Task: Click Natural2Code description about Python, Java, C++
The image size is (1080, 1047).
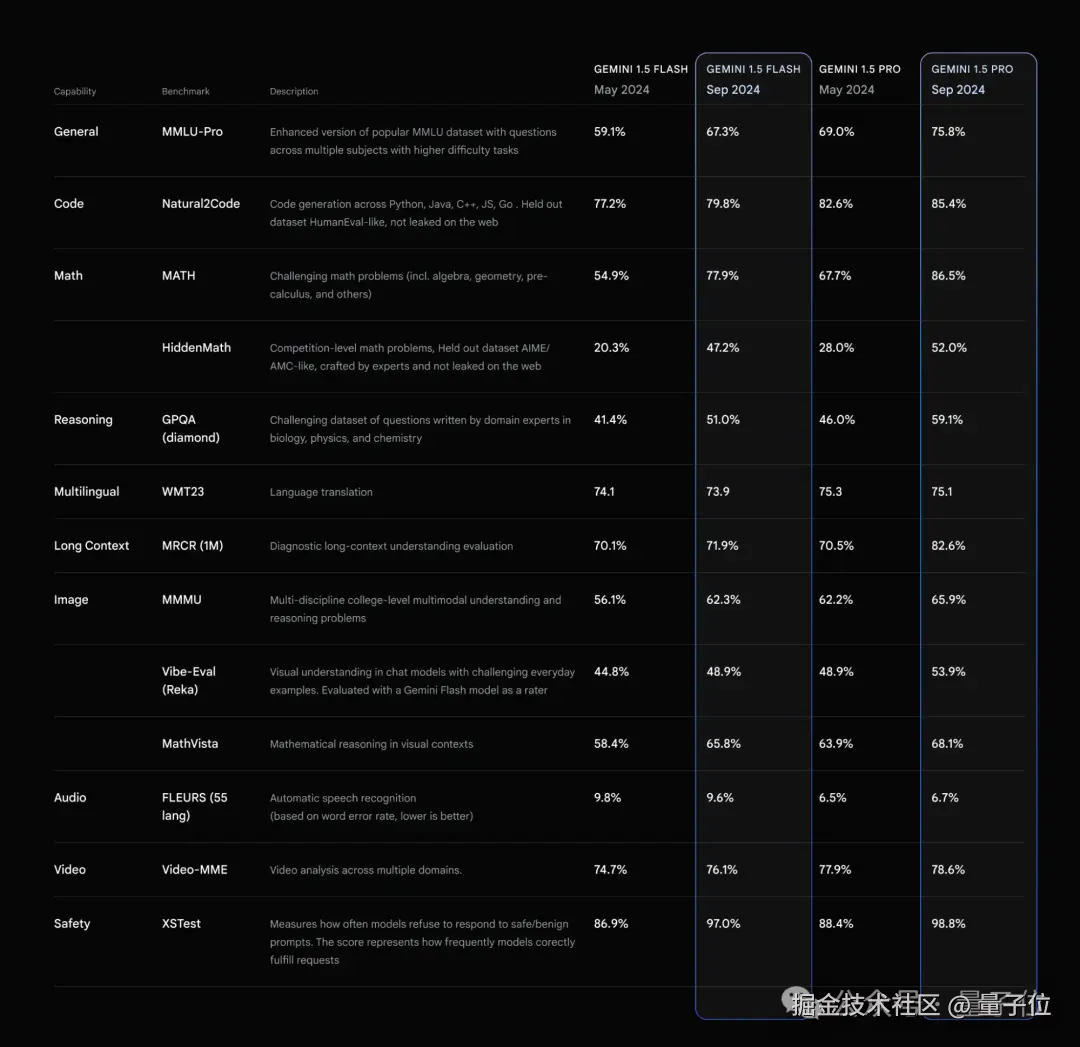Action: coord(416,213)
